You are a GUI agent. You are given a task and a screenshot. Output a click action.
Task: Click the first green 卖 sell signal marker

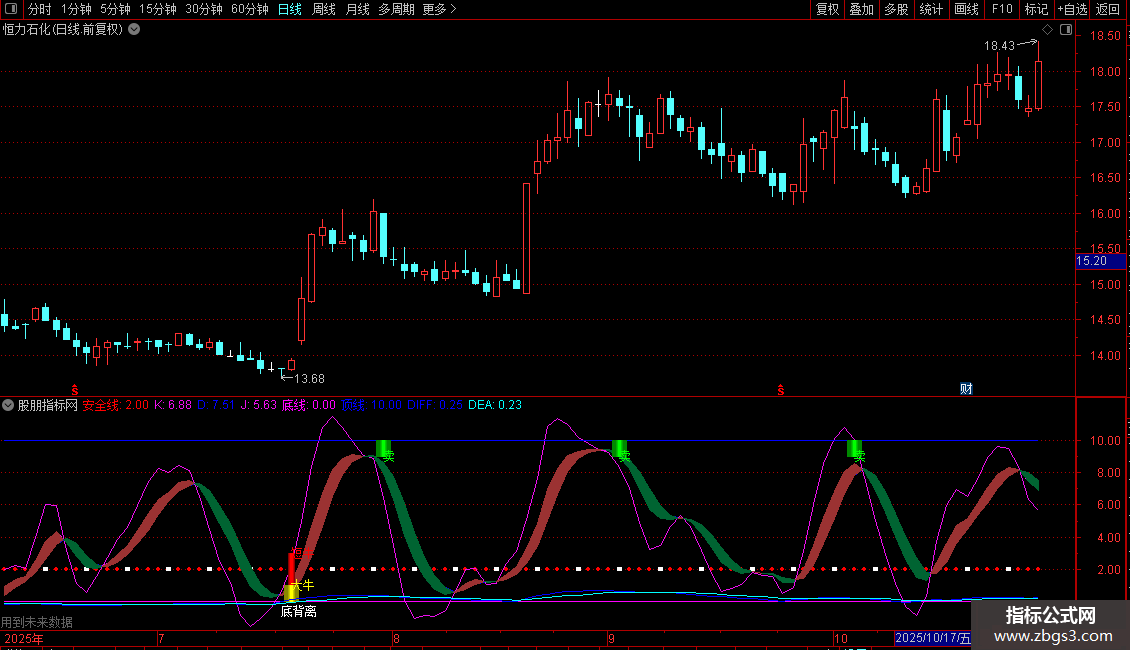(x=383, y=449)
